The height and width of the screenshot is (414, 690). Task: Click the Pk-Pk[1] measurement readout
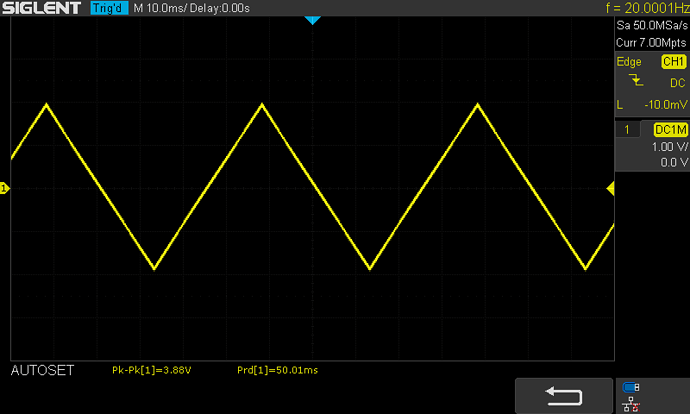pyautogui.click(x=151, y=371)
